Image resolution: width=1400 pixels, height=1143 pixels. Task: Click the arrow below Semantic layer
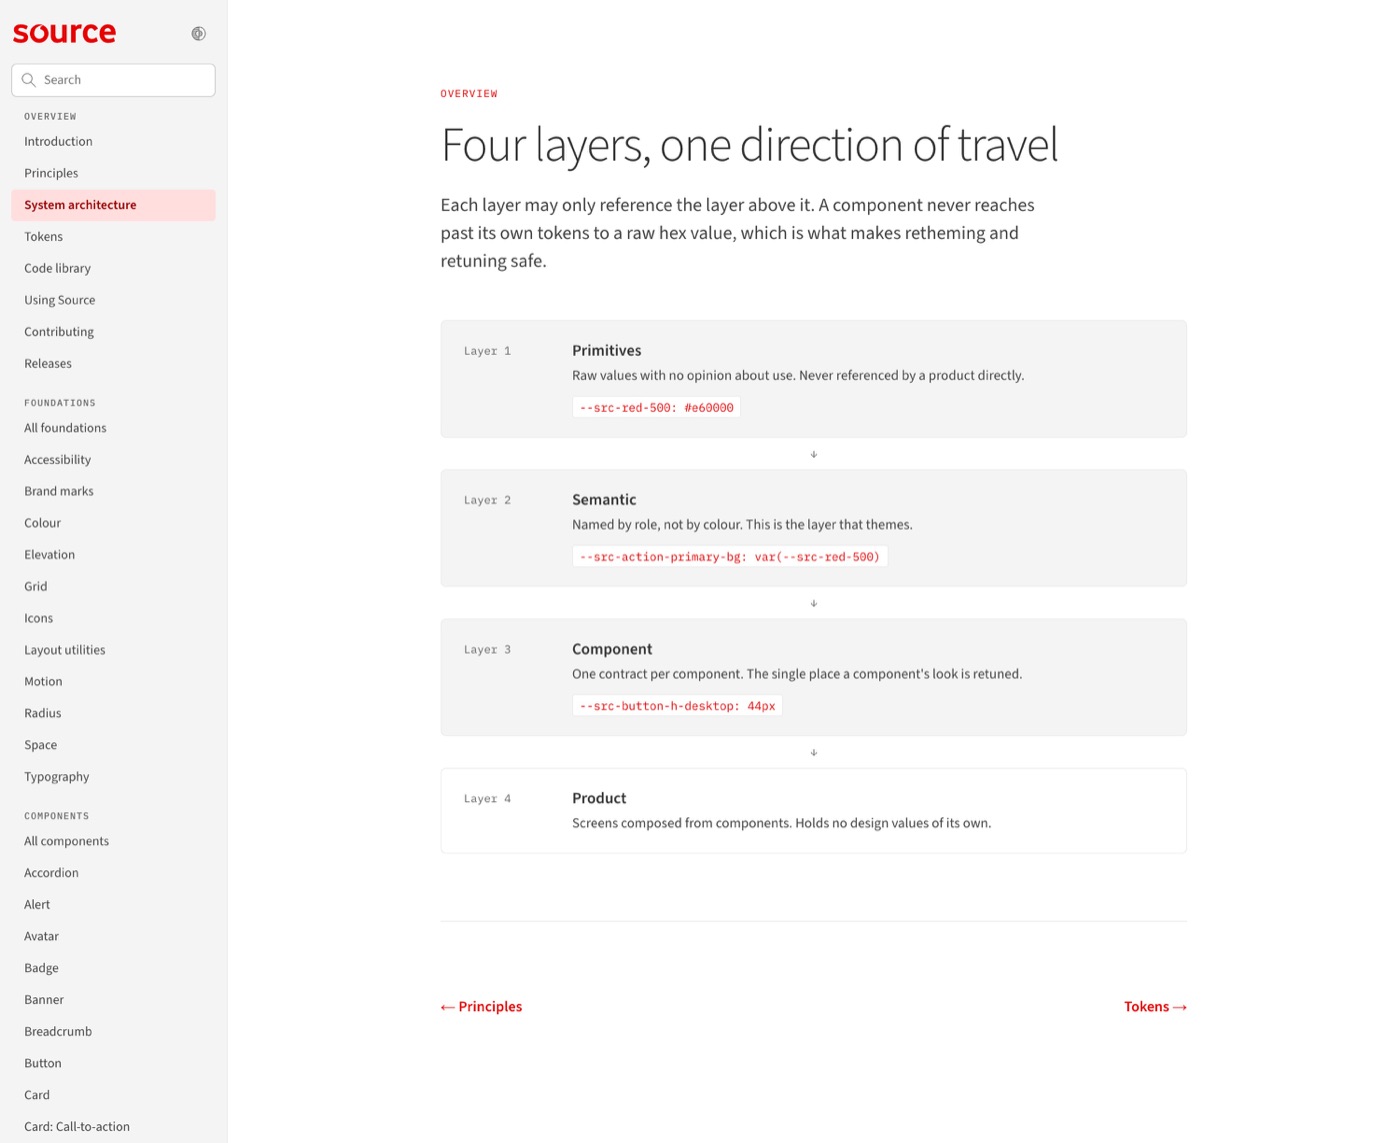(813, 603)
